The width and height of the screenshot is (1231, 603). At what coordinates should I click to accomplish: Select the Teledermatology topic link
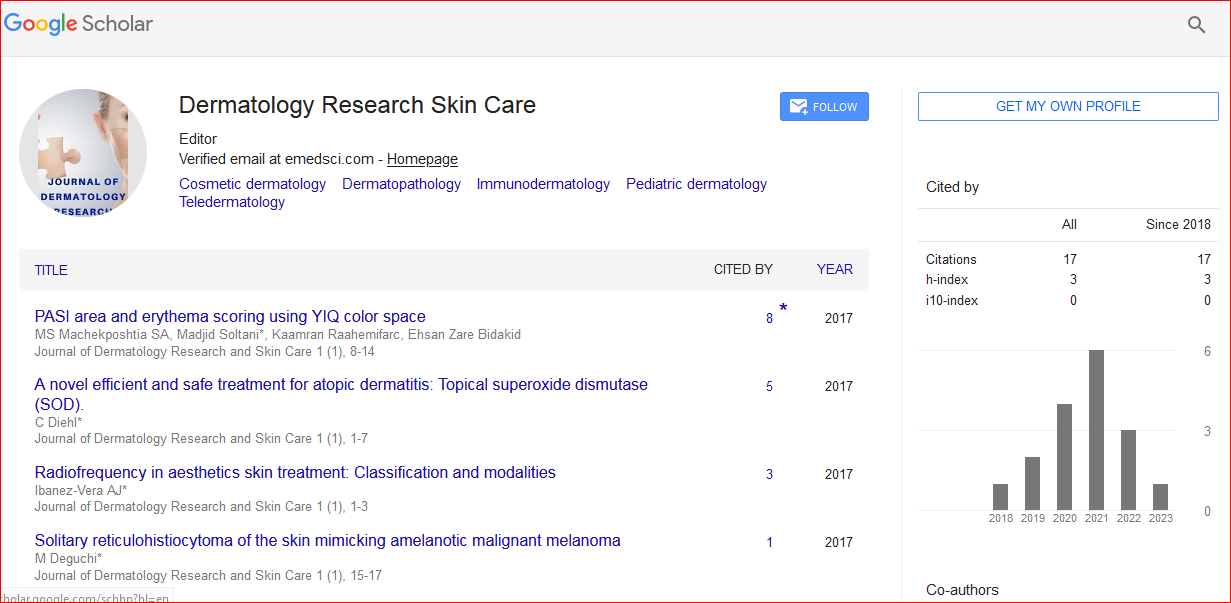(x=232, y=202)
